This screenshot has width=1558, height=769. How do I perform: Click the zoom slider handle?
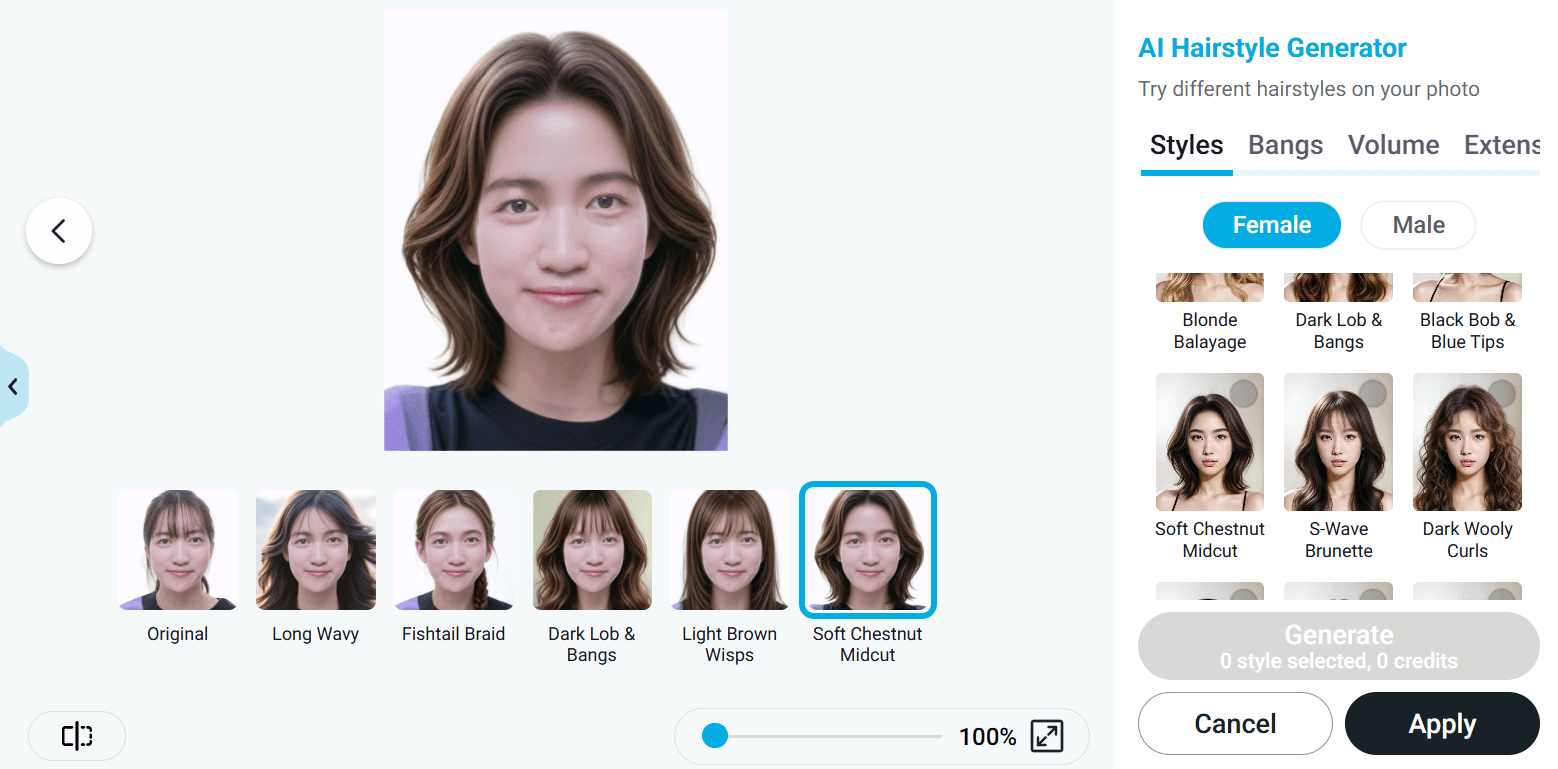715,737
